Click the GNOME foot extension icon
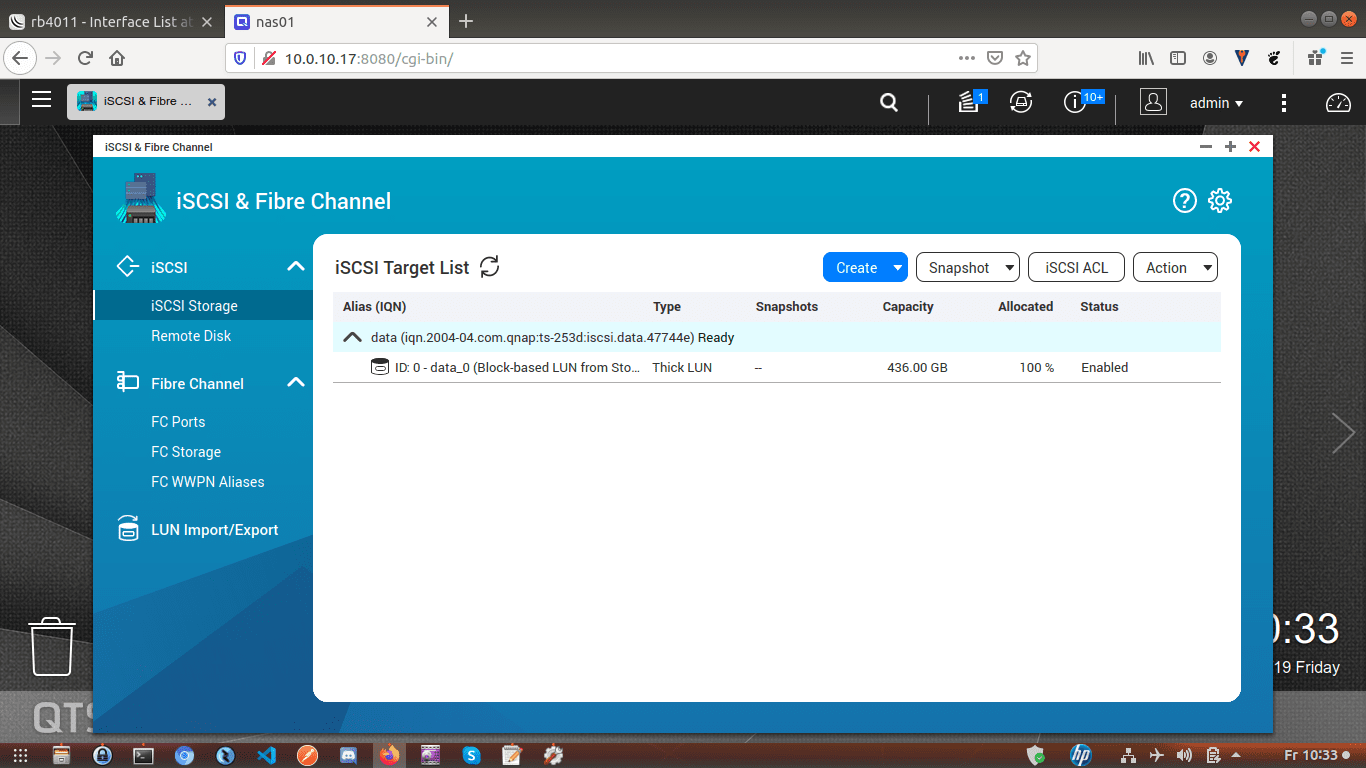The height and width of the screenshot is (768, 1366). point(1274,58)
